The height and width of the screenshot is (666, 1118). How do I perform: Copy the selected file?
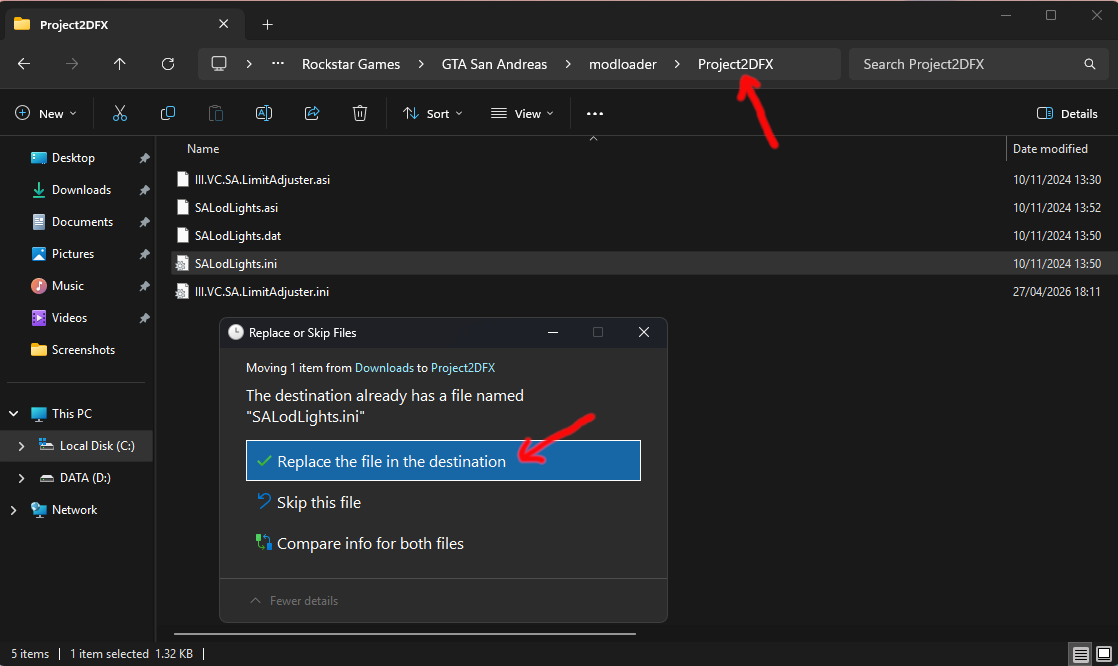point(168,113)
